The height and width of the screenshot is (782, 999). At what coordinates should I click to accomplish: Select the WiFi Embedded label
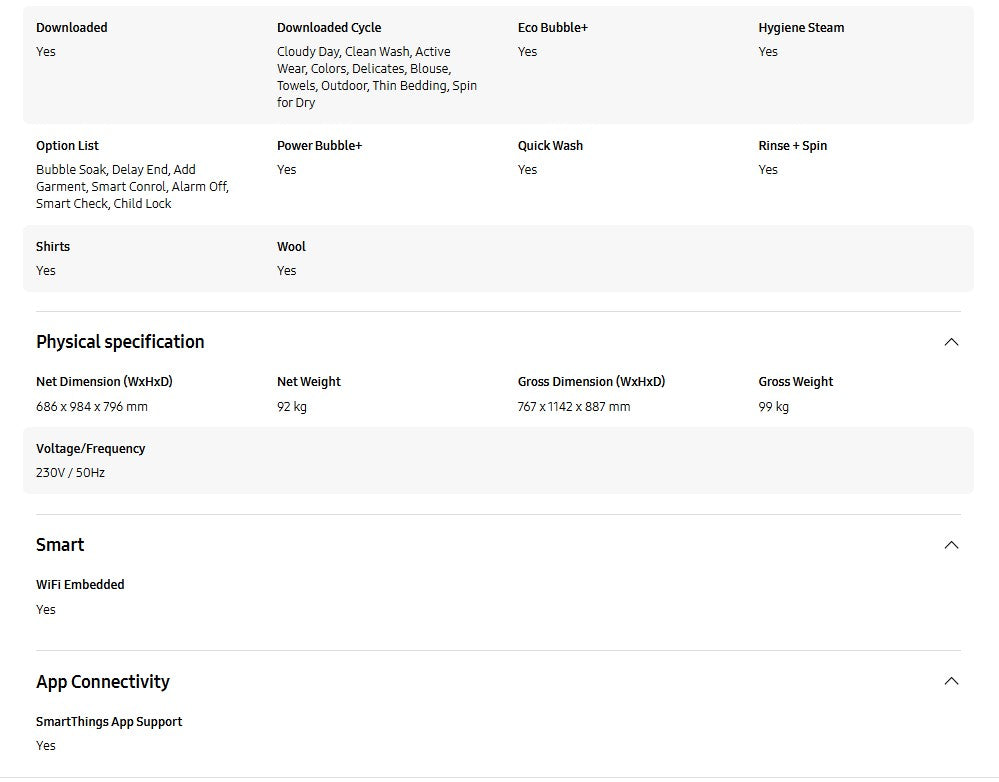[x=80, y=585]
